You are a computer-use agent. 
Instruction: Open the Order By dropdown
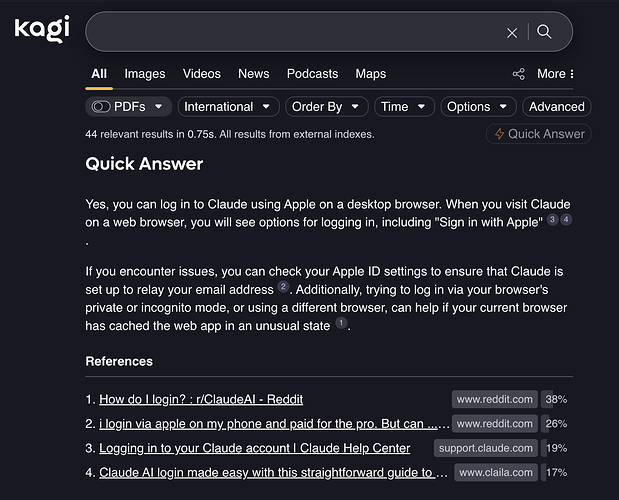coord(325,107)
